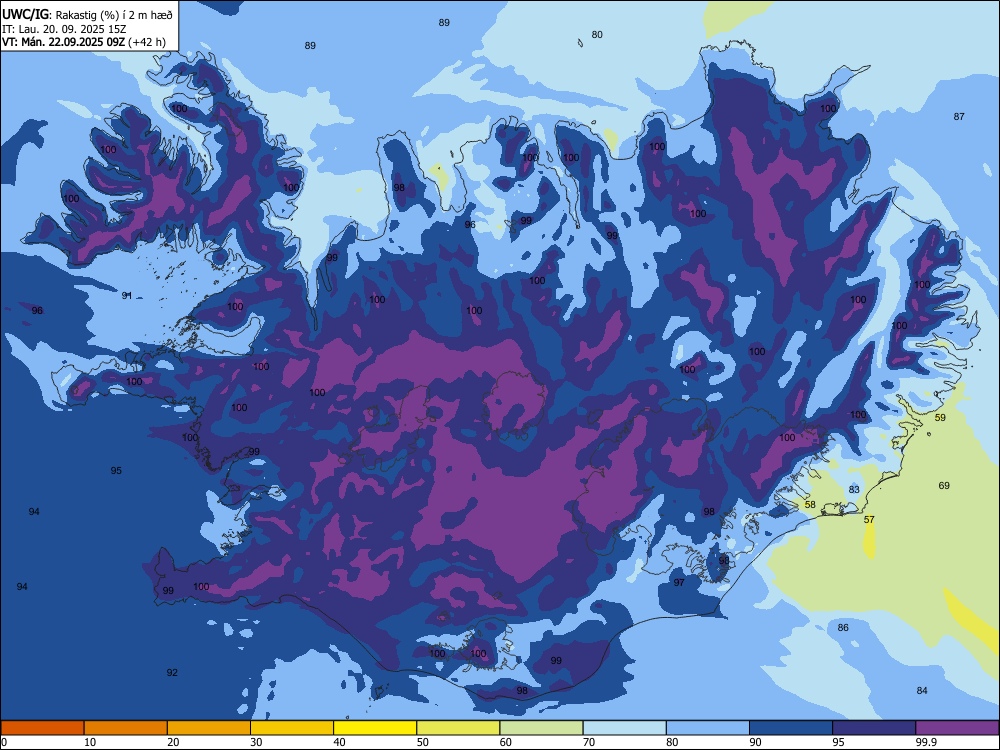The width and height of the screenshot is (1000, 750).
Task: Click the legend tick label 60
Action: 506,742
